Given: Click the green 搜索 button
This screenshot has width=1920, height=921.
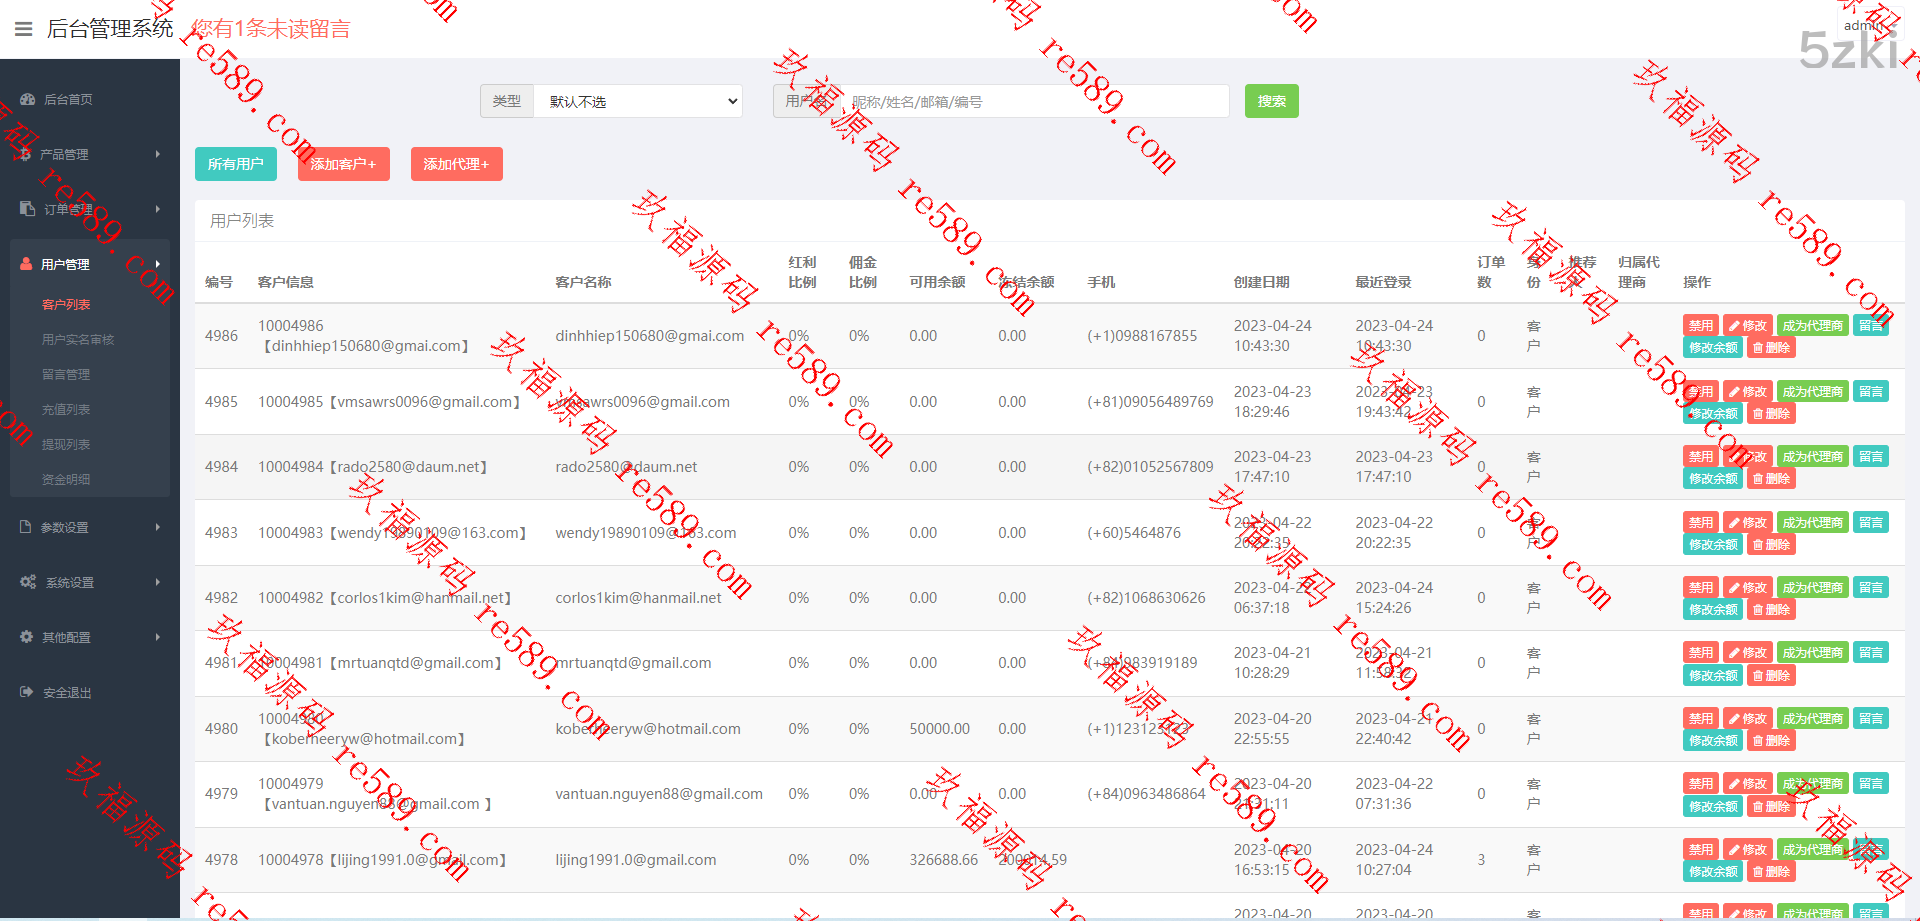Looking at the screenshot, I should coord(1271,101).
